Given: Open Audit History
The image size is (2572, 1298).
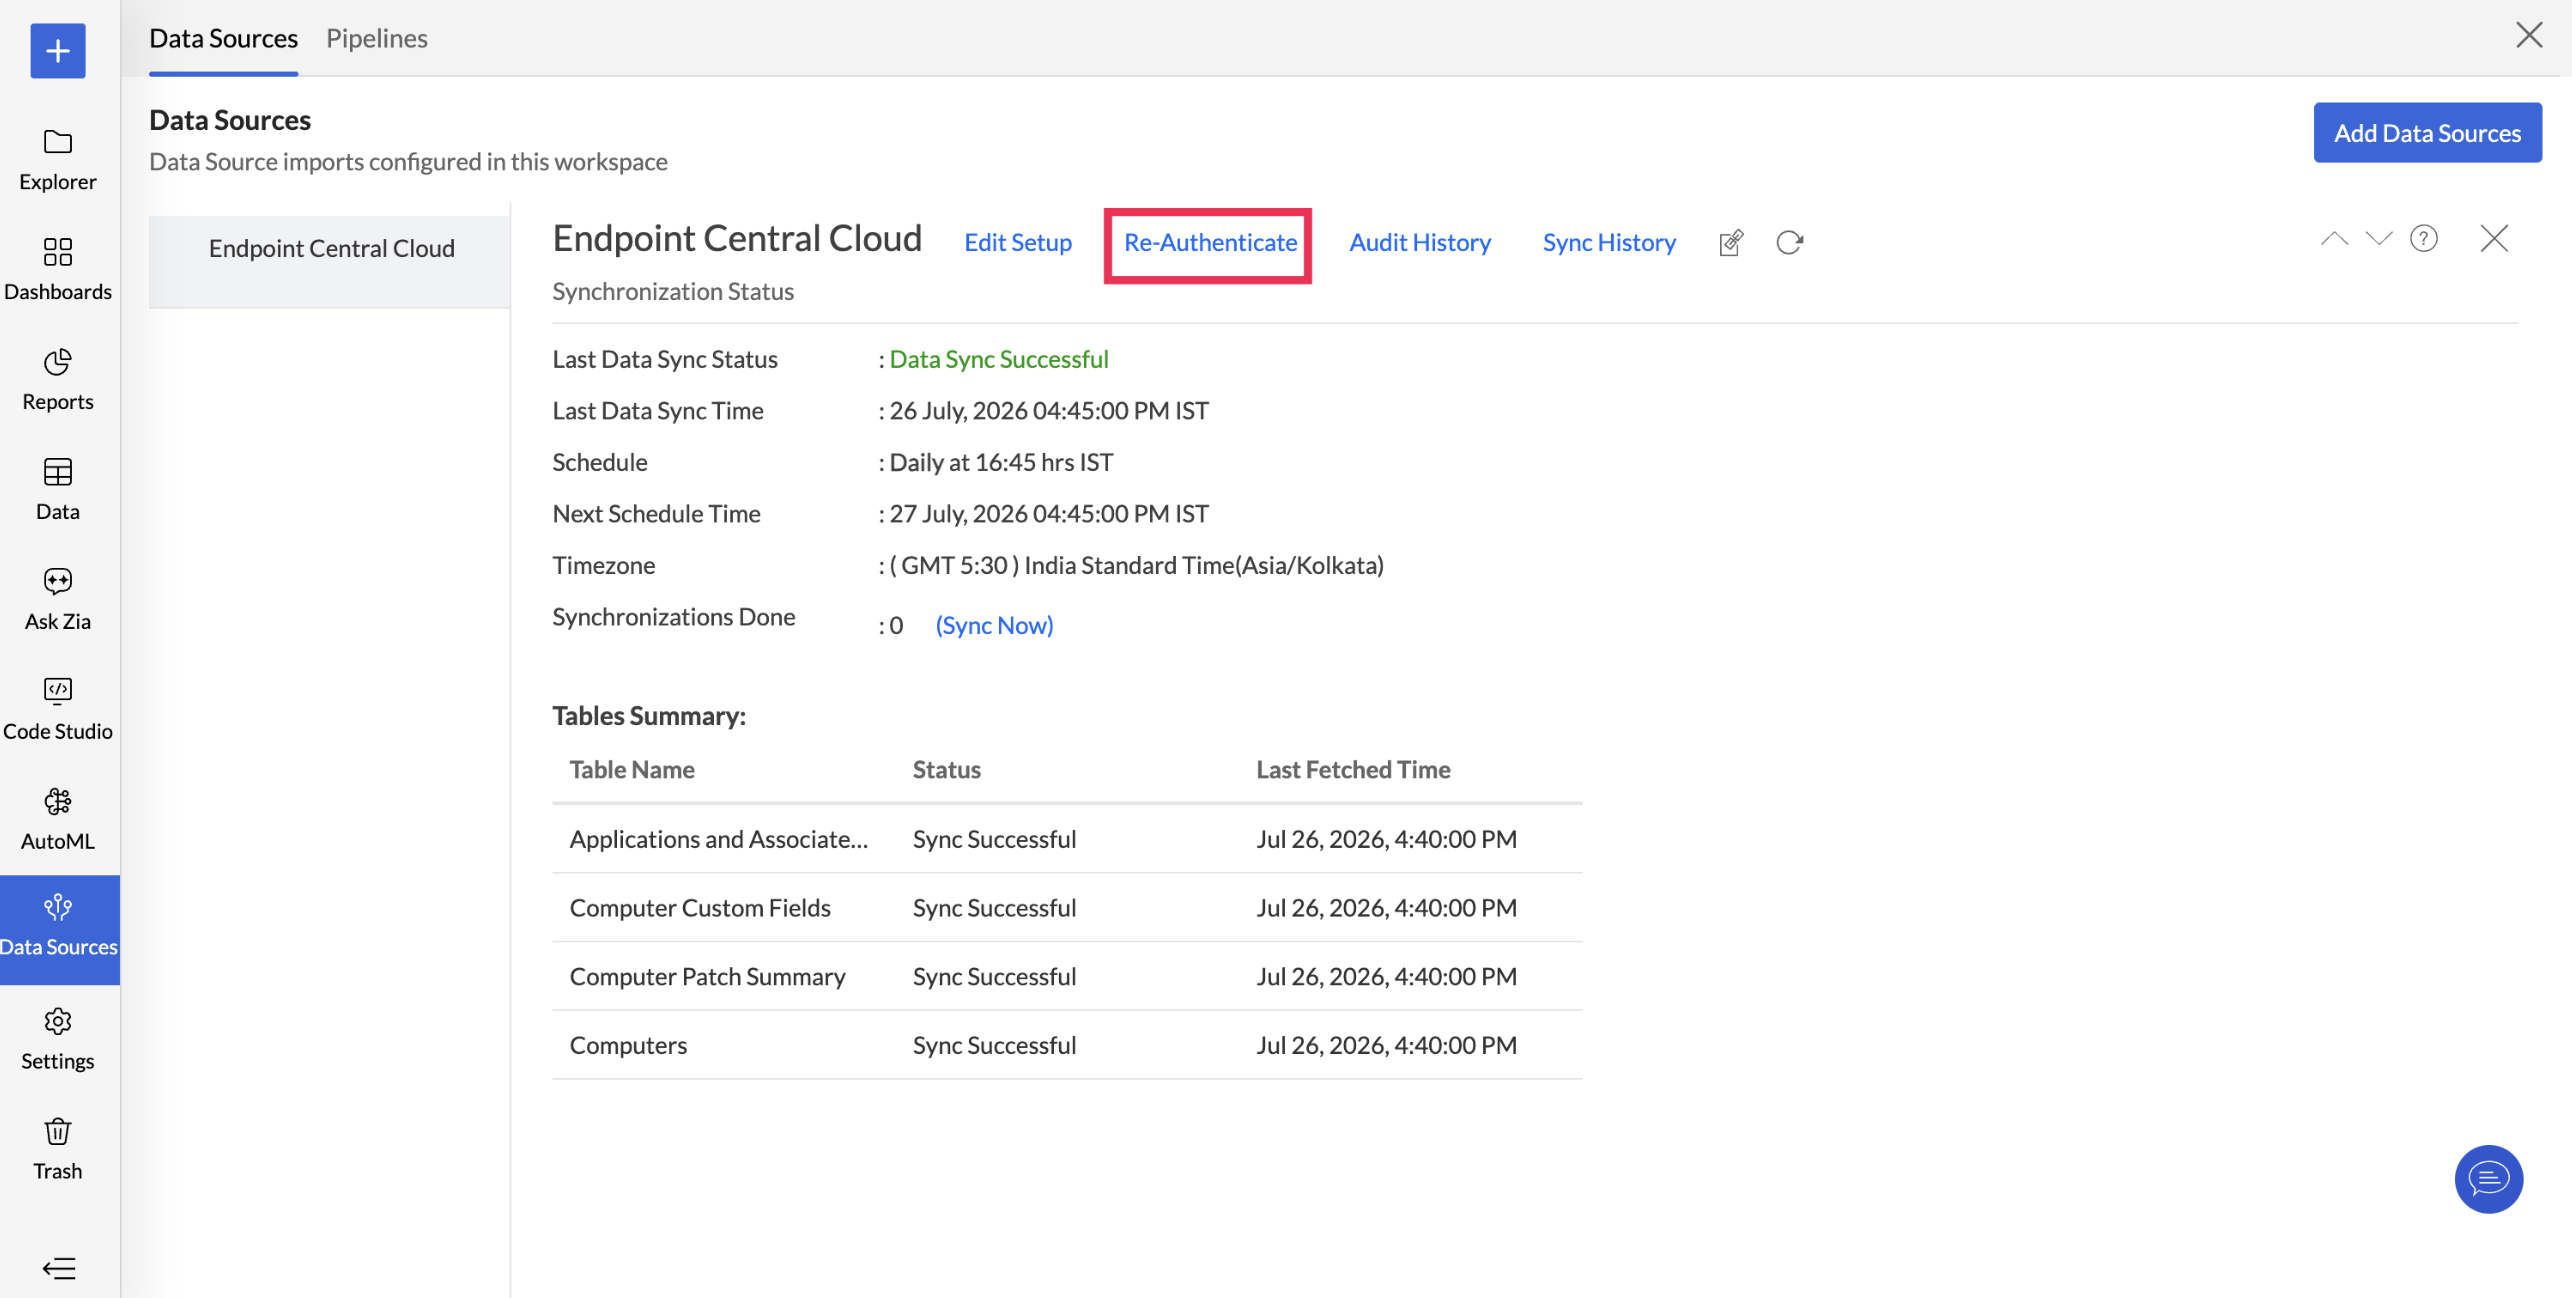Looking at the screenshot, I should pos(1420,242).
